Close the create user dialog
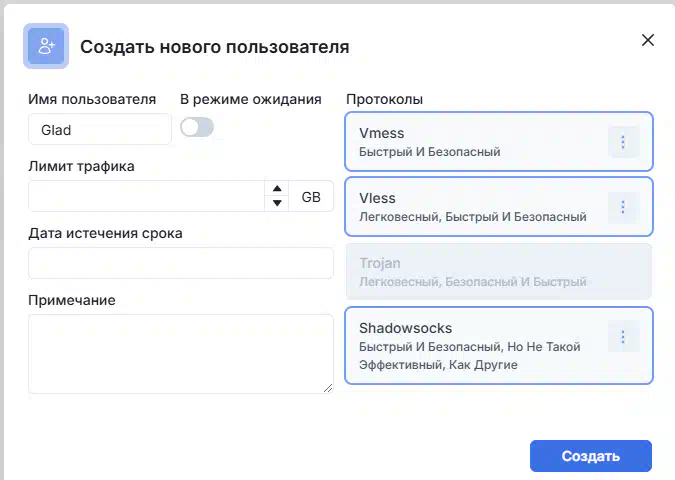 click(x=647, y=40)
